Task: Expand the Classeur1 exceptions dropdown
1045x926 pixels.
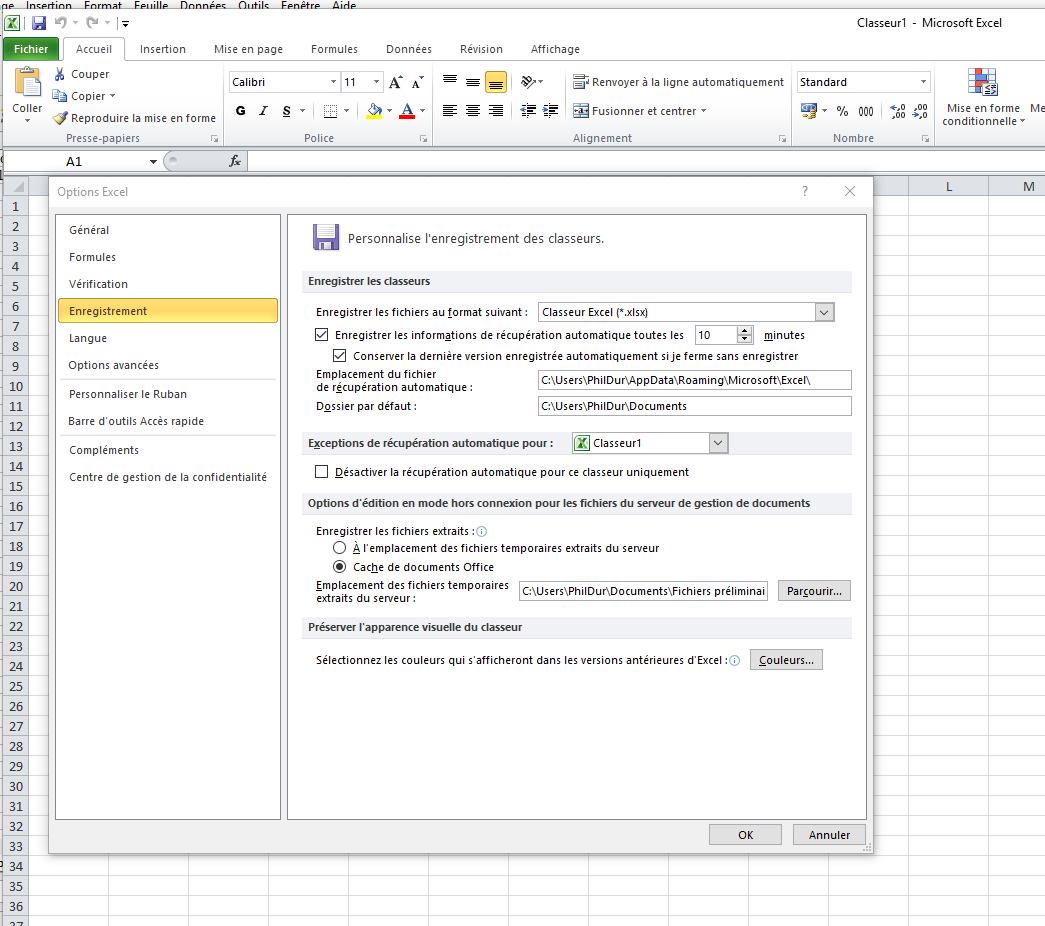Action: [718, 443]
